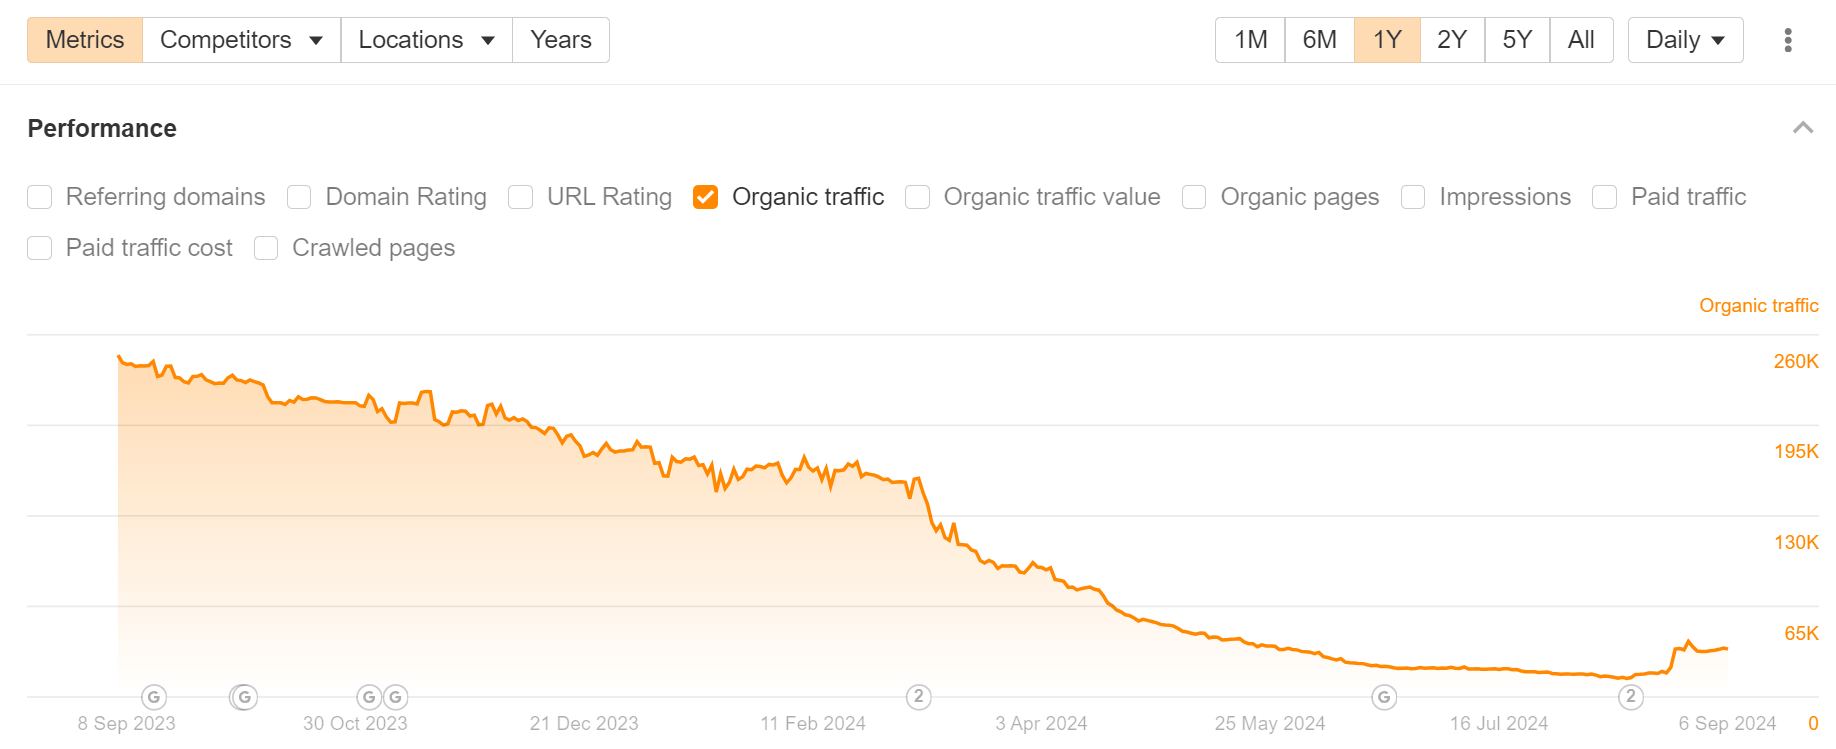The height and width of the screenshot is (749, 1836).
Task: Switch to the Metrics tab
Action: pos(85,40)
